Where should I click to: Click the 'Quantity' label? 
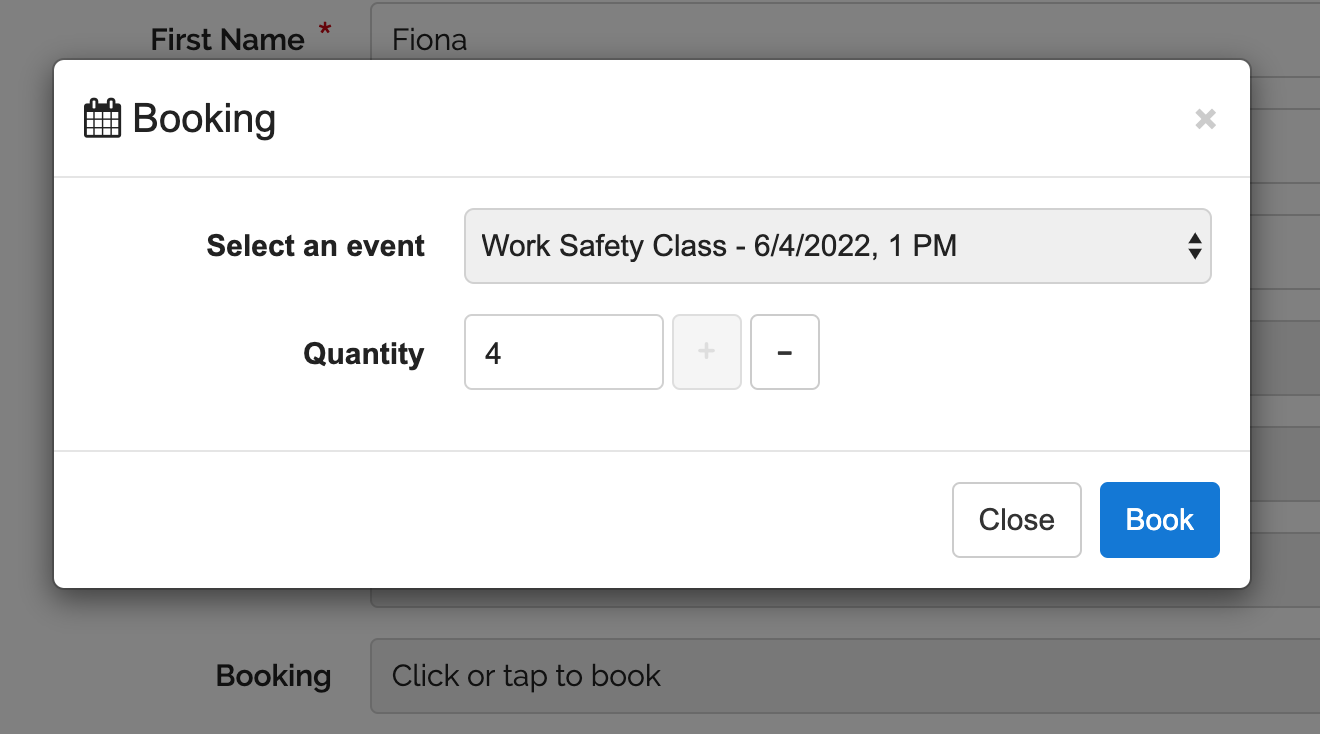click(364, 354)
